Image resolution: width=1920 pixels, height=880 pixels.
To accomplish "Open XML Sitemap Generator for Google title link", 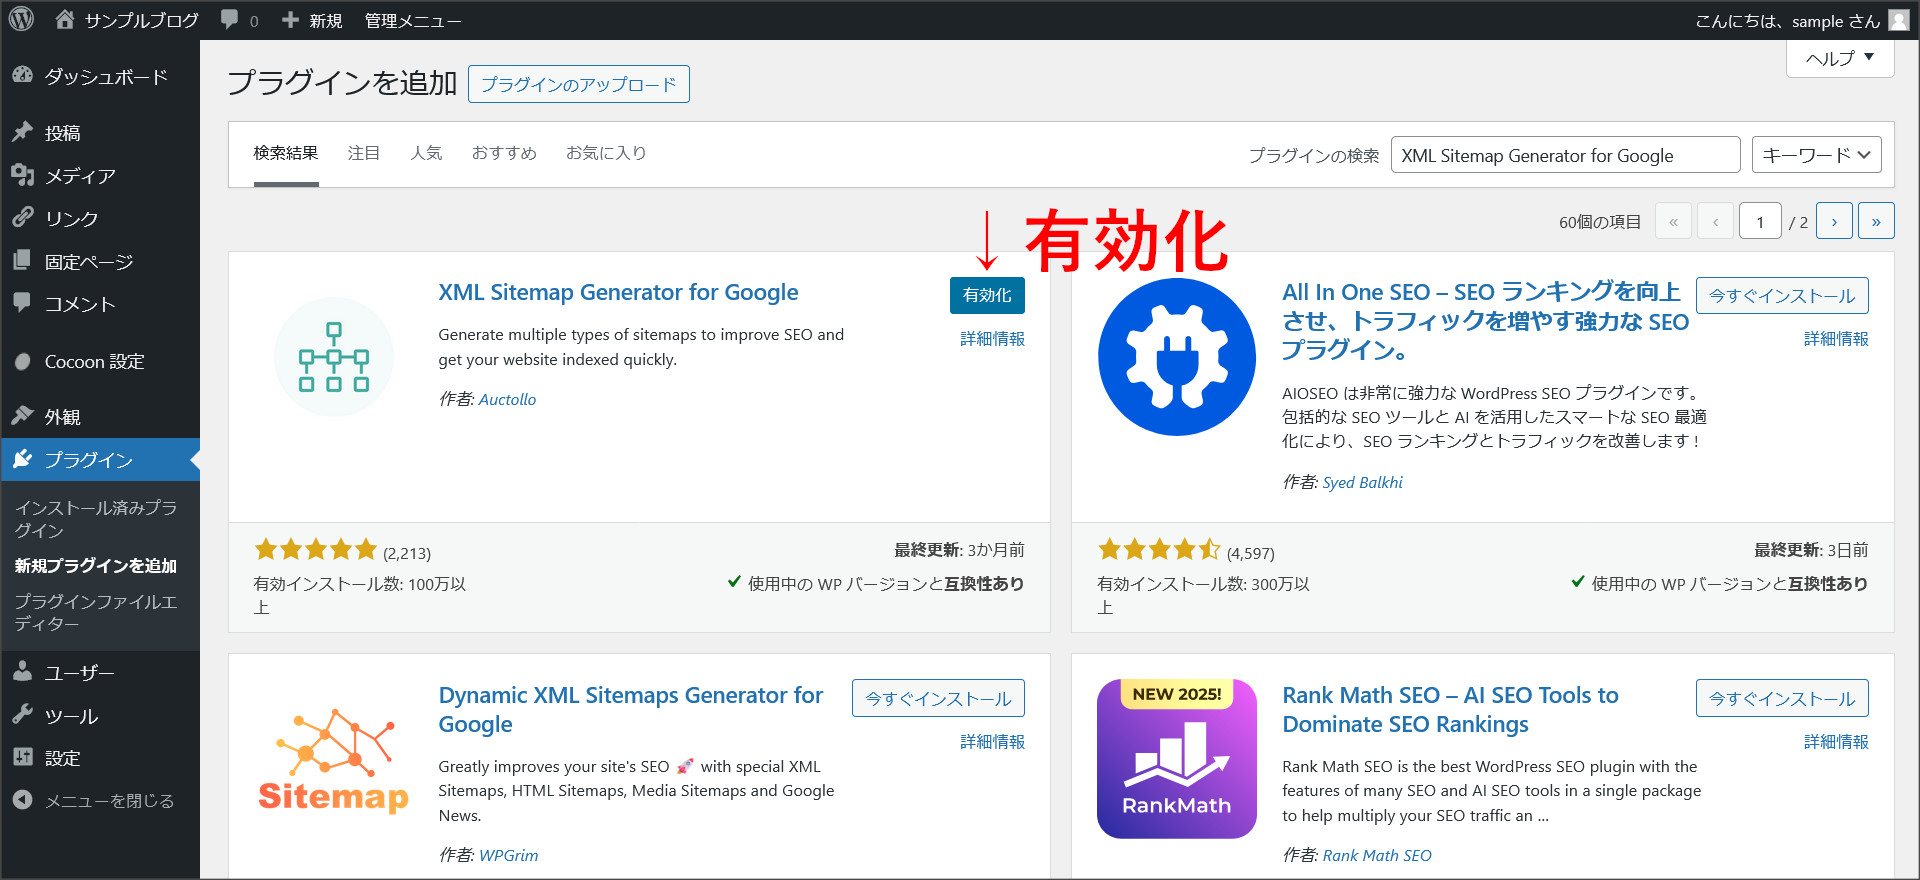I will click(x=618, y=292).
